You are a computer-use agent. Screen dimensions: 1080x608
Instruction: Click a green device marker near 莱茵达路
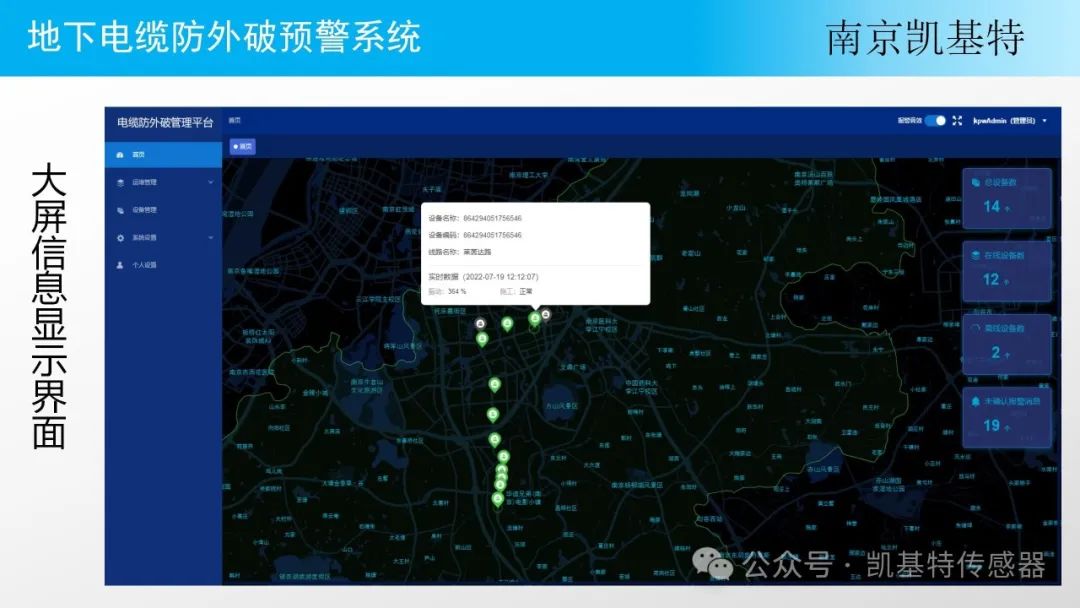point(508,324)
